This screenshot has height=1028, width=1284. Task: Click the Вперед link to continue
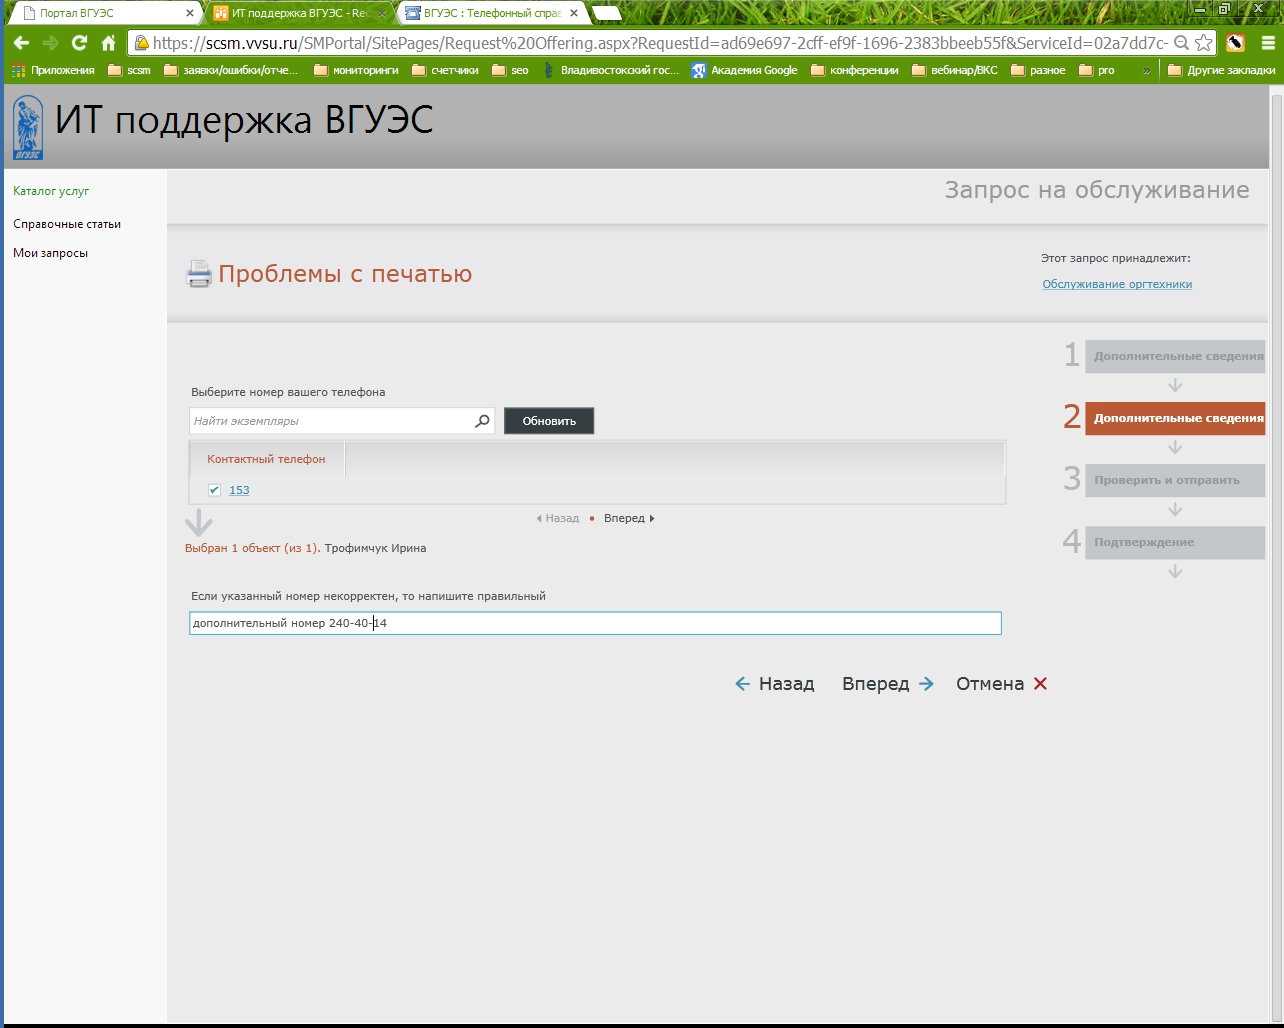(x=887, y=684)
